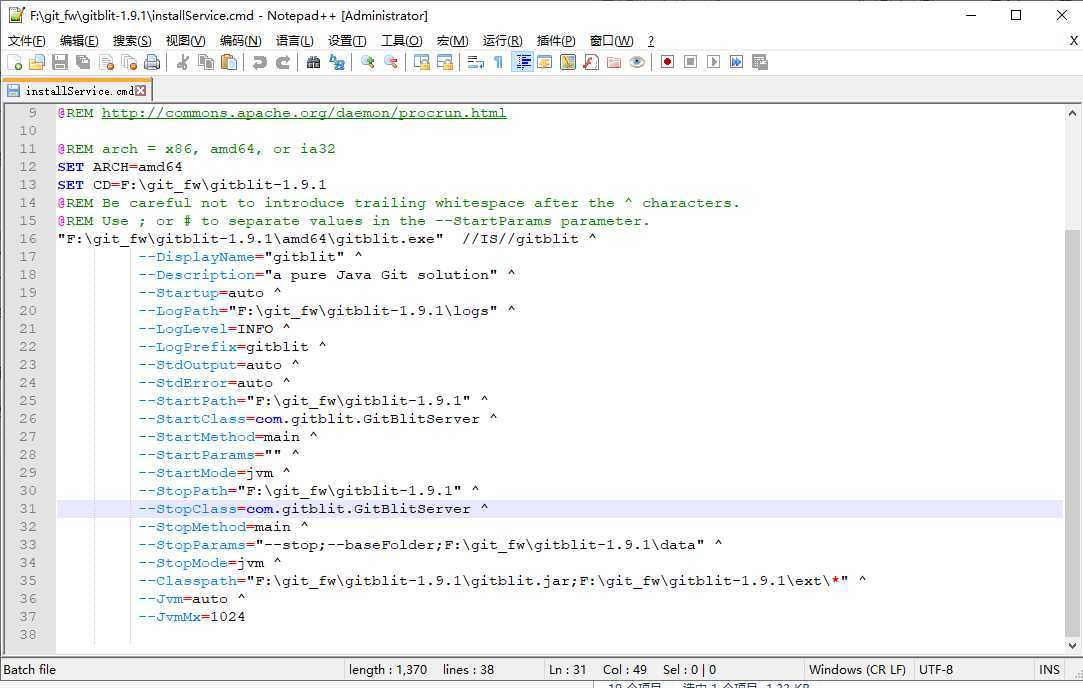Click the vertical scrollbar thumb

[x=1072, y=432]
